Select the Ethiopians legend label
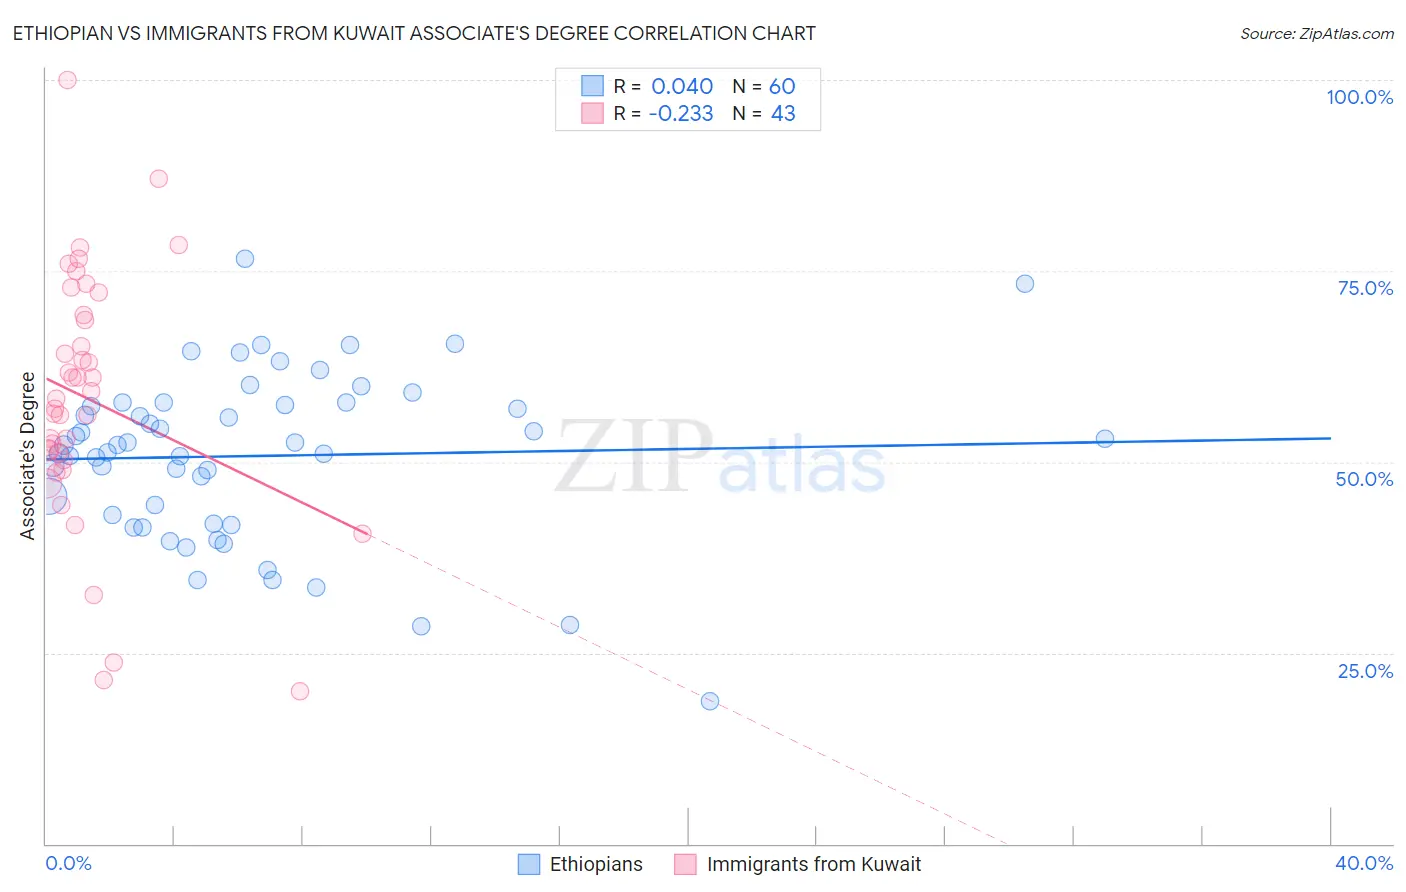The width and height of the screenshot is (1406, 892). click(x=596, y=864)
